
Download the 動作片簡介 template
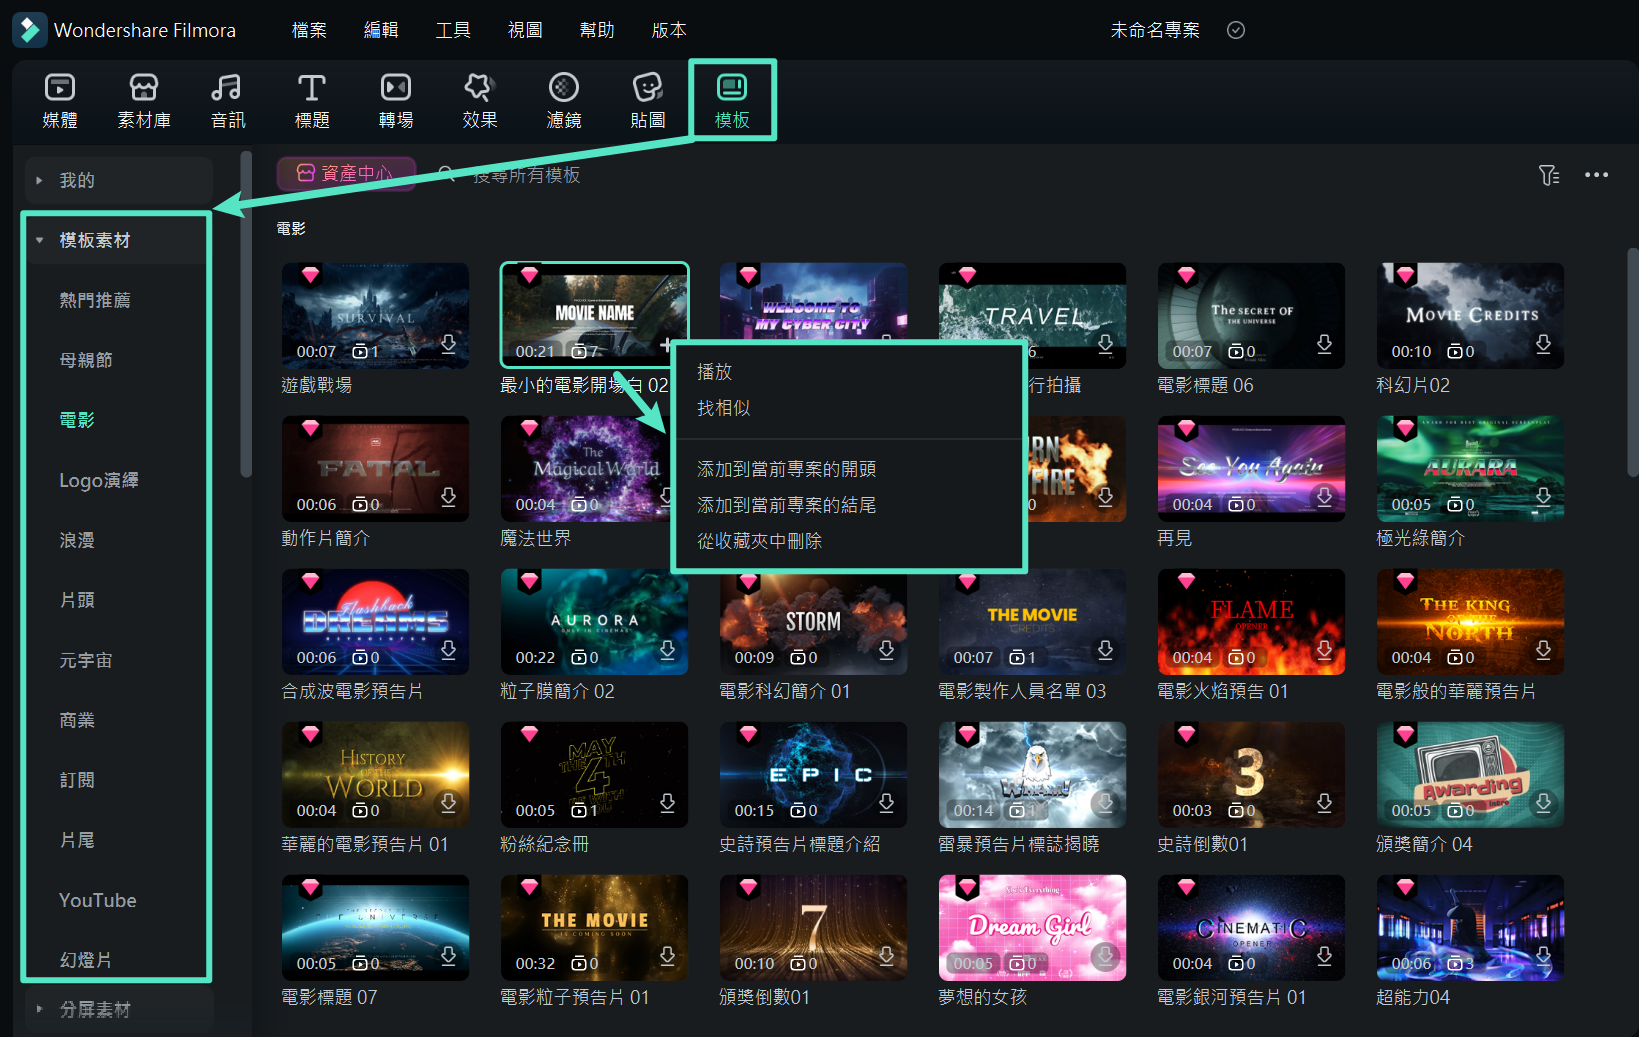tap(448, 497)
